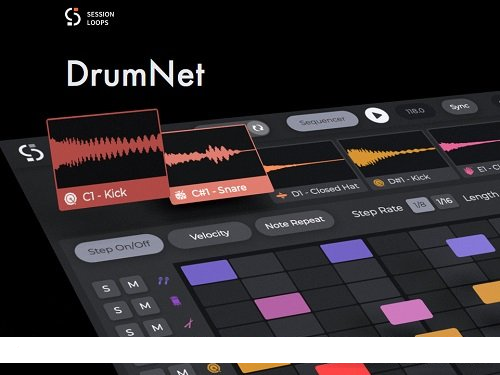Click the kick drum icon beside C1 - Kick
The height and width of the screenshot is (375, 500).
coord(70,199)
